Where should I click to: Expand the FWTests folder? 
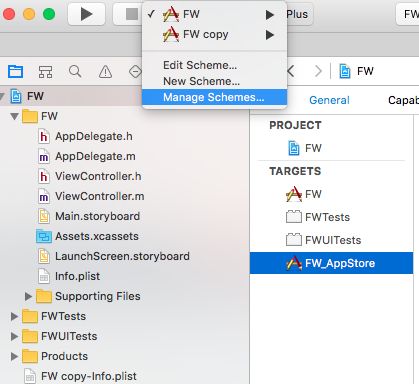coord(14,316)
